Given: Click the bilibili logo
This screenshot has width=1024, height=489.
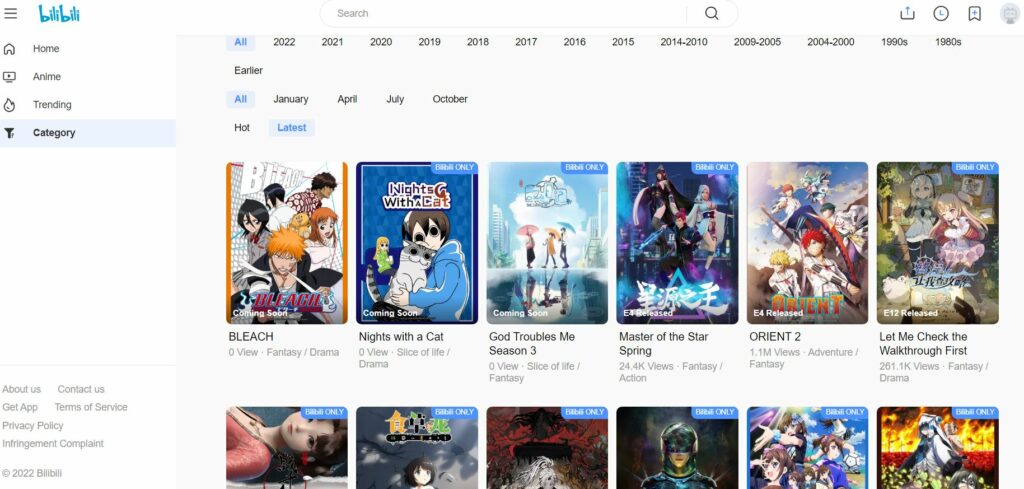Looking at the screenshot, I should click(59, 13).
